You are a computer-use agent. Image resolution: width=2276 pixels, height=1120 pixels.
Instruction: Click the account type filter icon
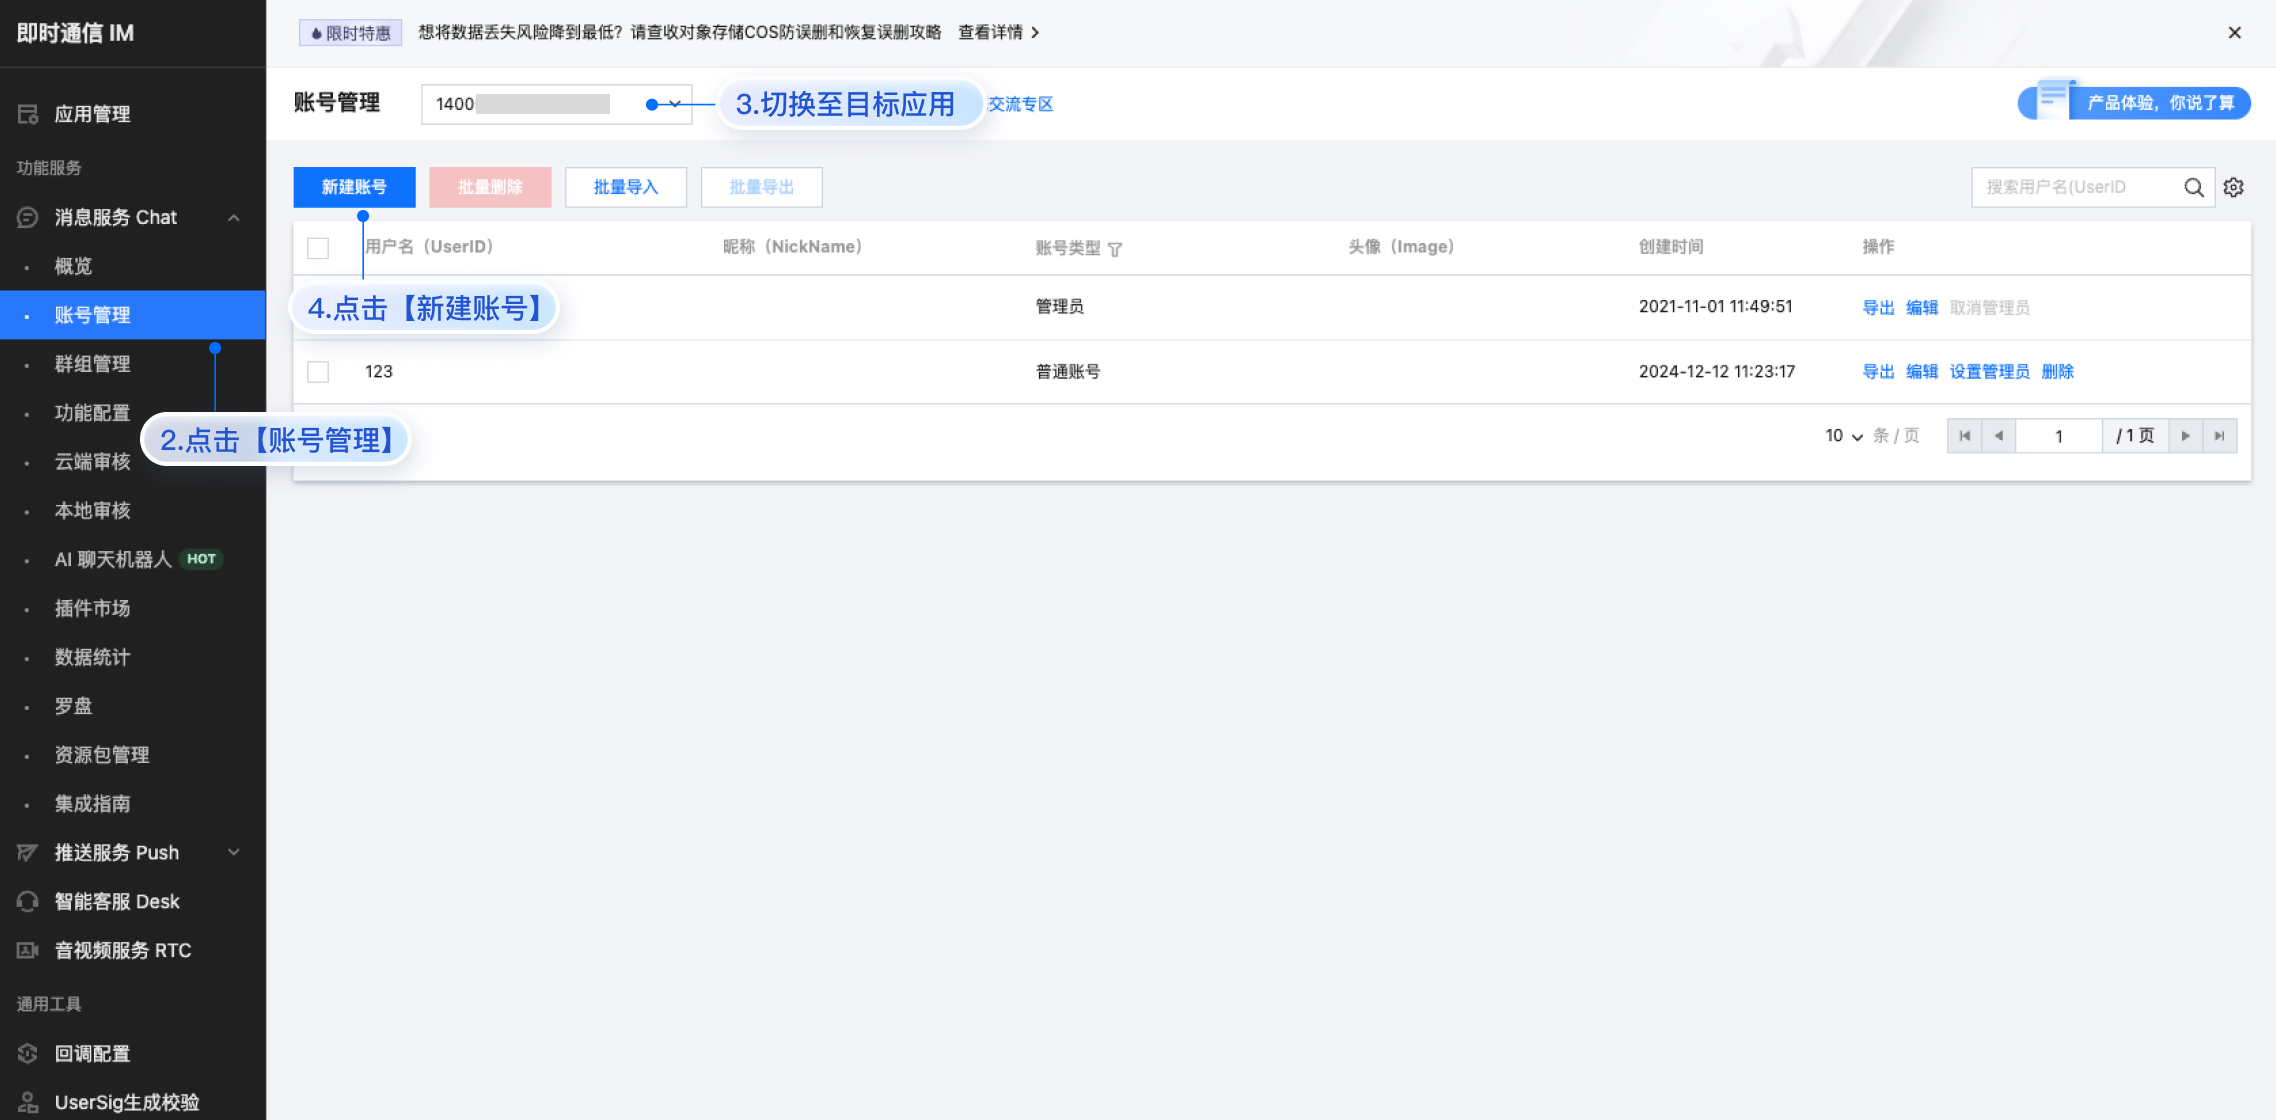[1115, 249]
